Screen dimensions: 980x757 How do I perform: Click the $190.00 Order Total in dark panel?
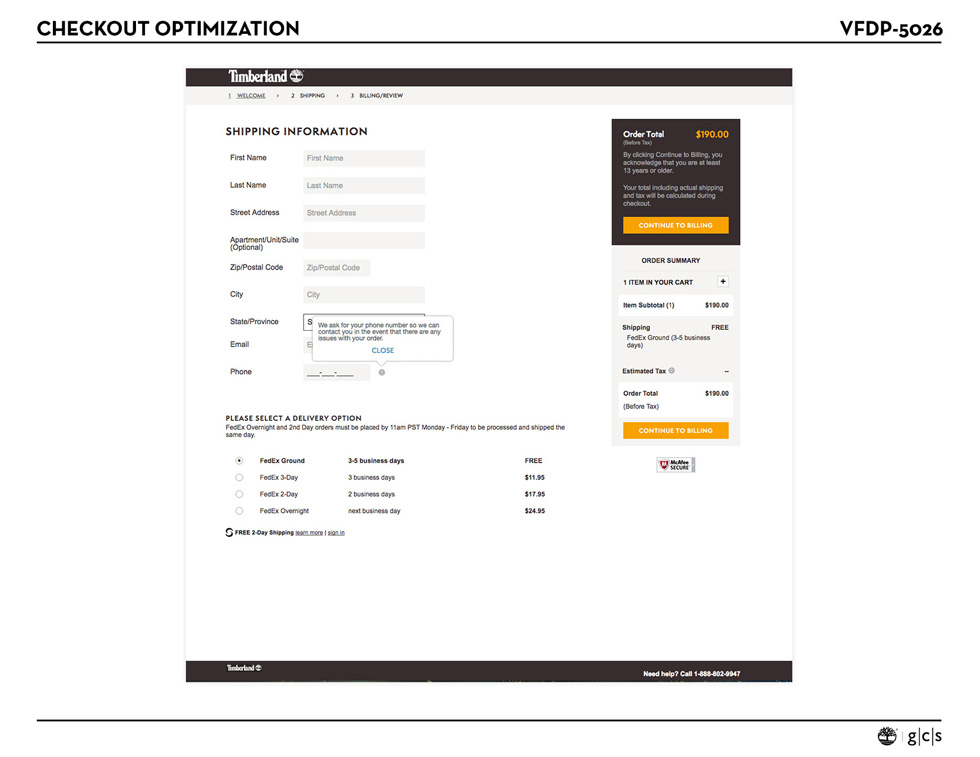click(x=712, y=134)
